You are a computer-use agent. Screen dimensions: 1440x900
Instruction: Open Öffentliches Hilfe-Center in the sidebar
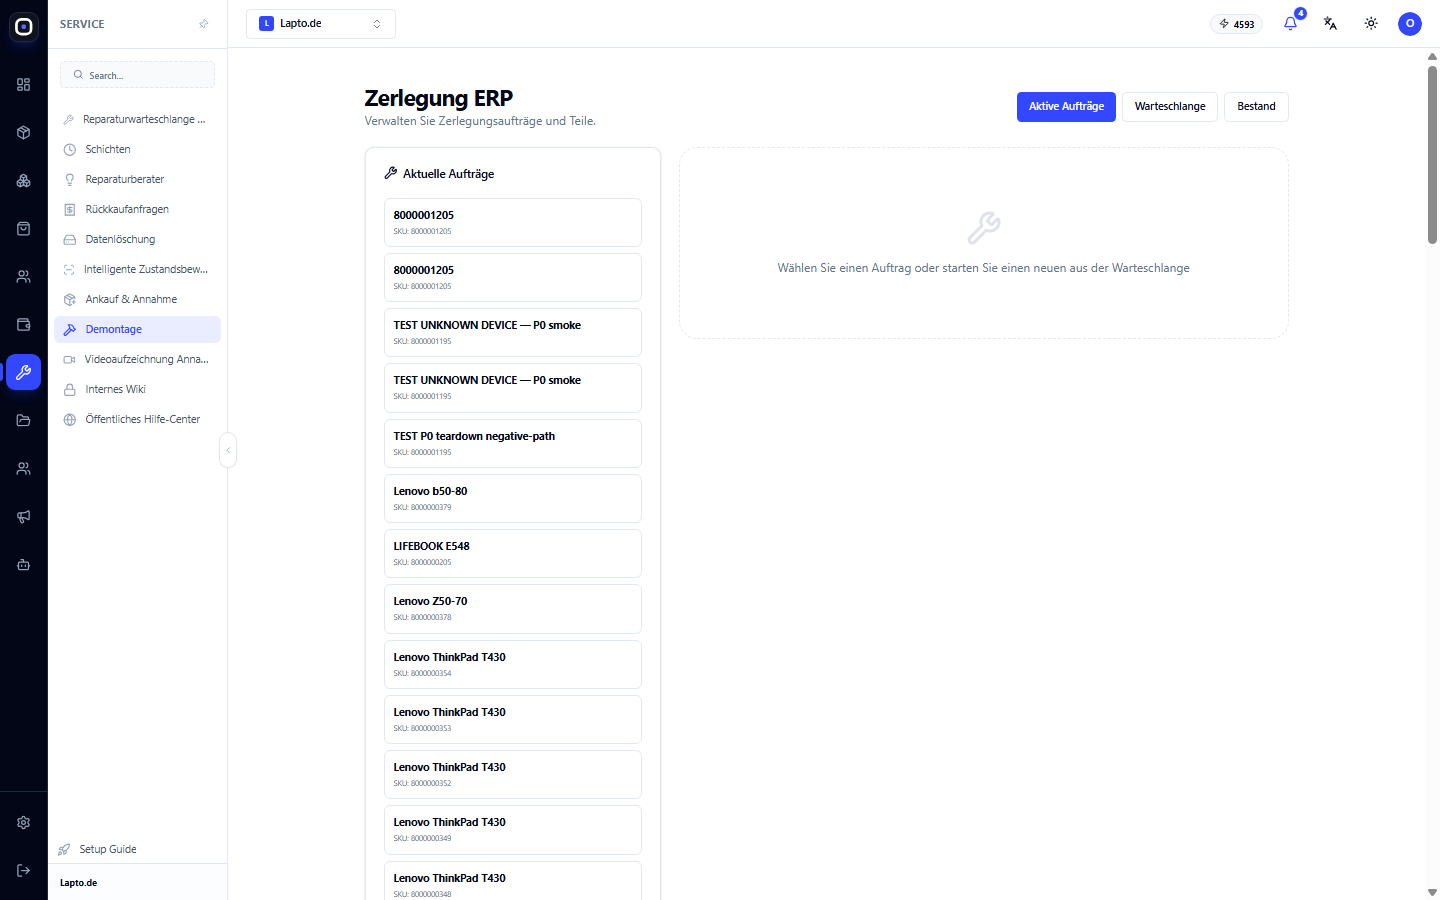point(138,419)
